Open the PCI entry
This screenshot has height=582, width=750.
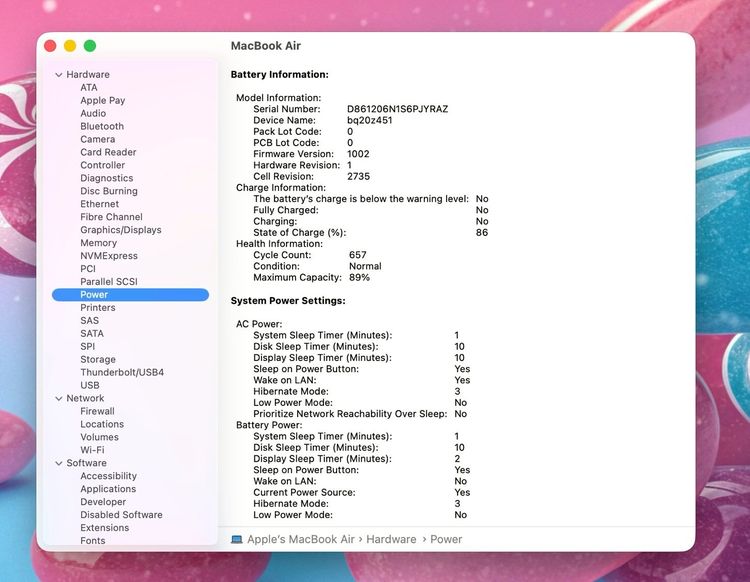(88, 269)
